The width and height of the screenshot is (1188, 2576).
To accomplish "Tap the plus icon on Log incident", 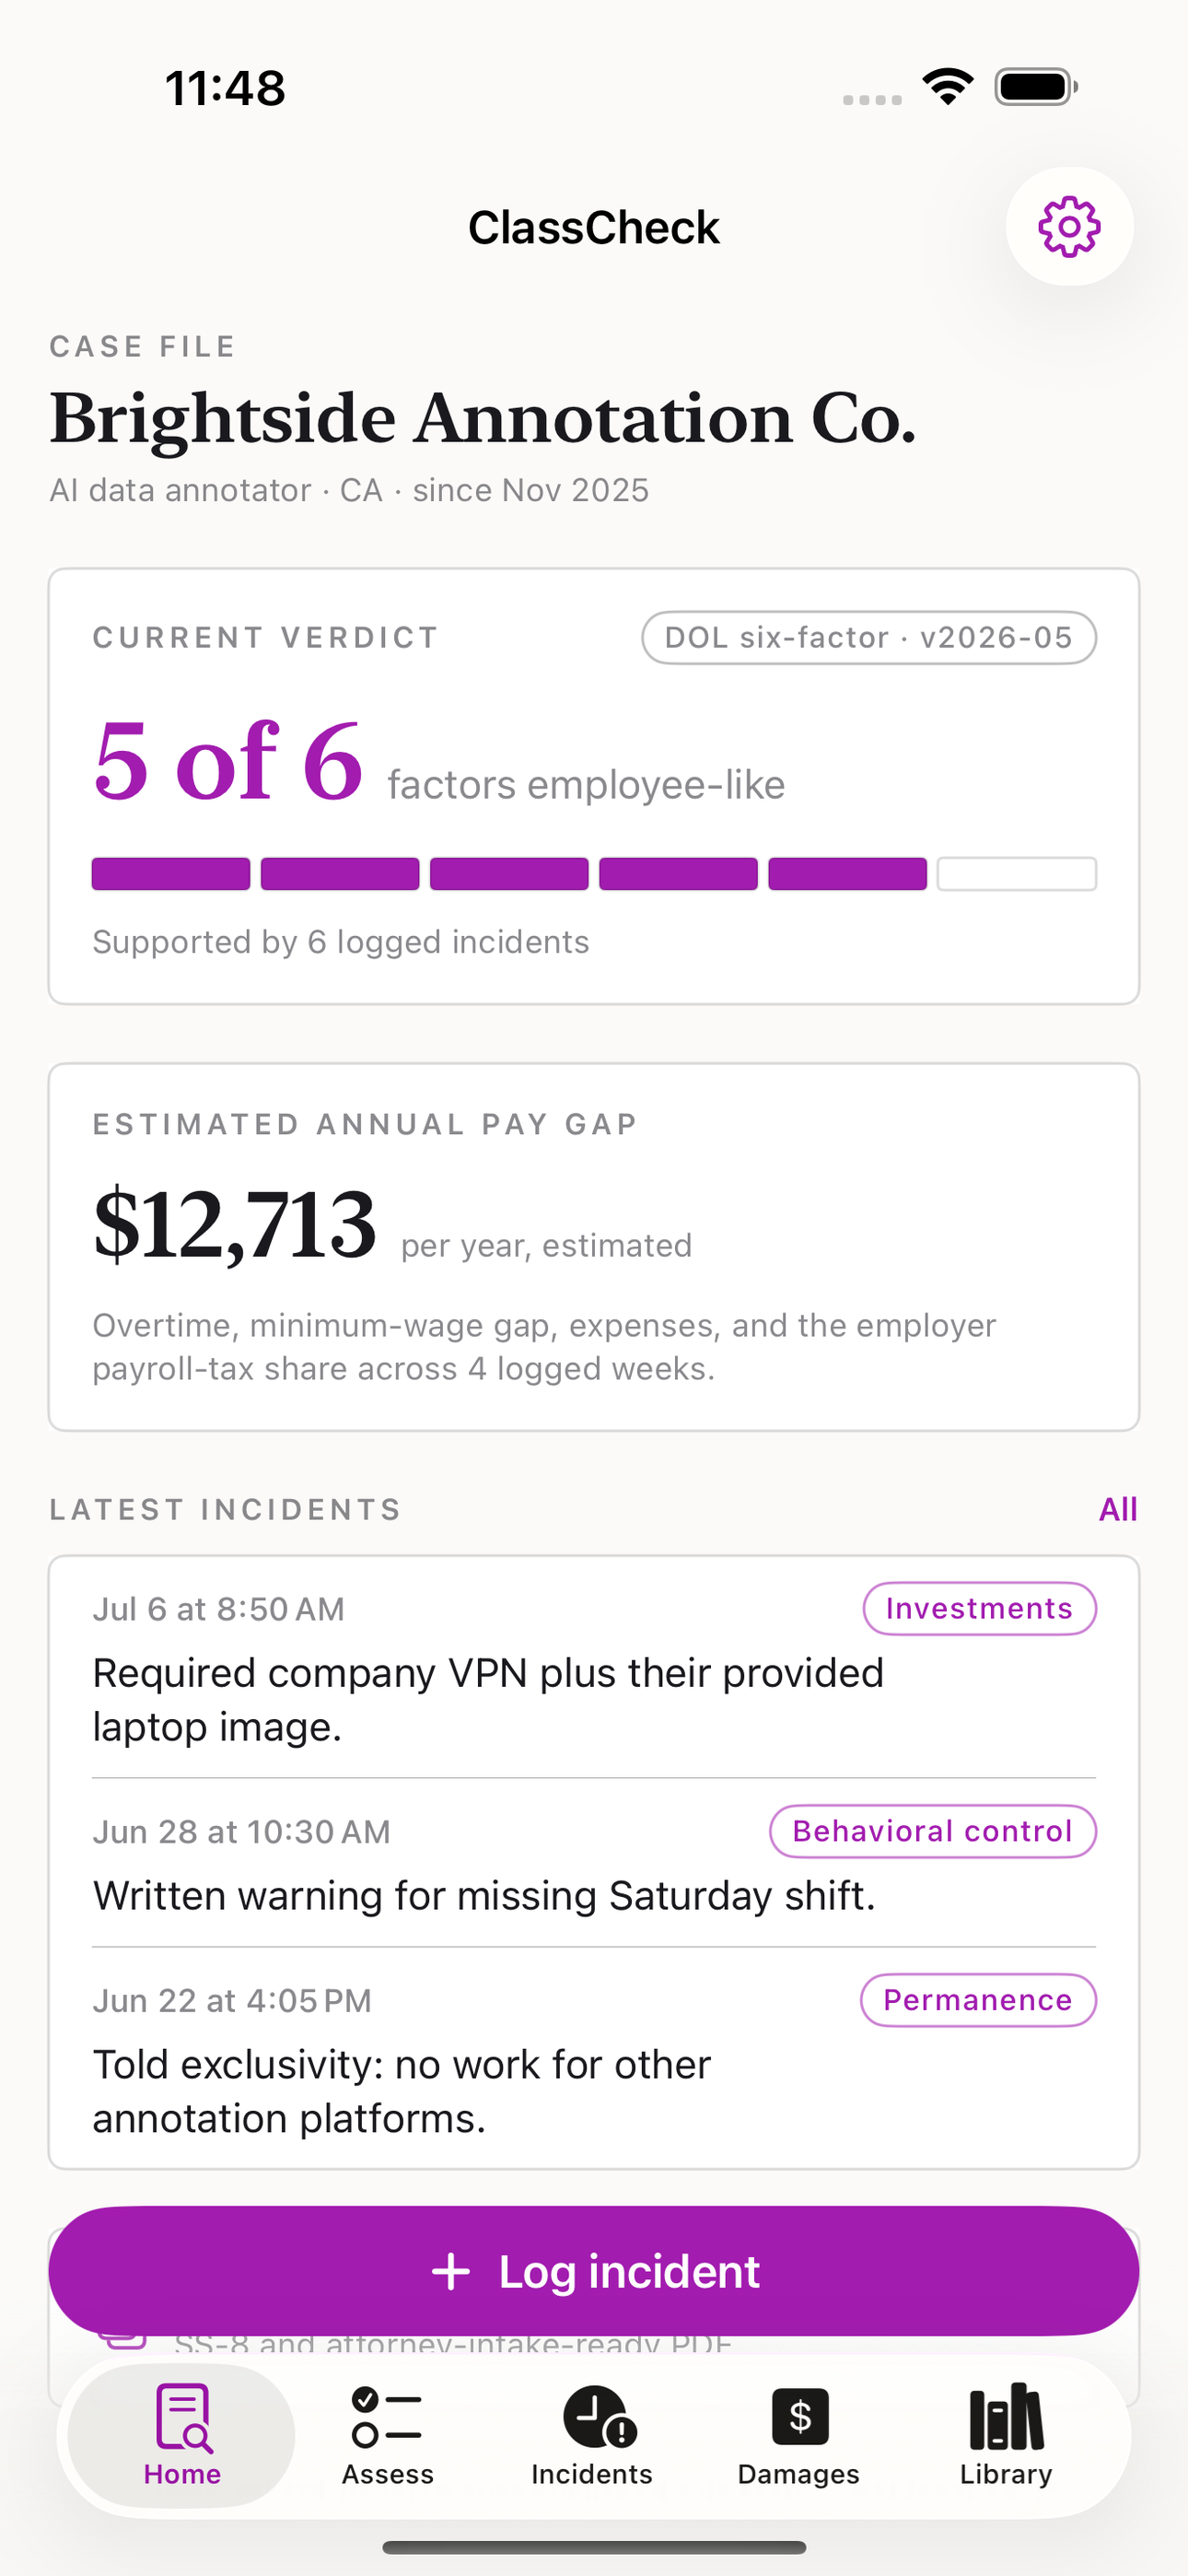I will pos(451,2271).
